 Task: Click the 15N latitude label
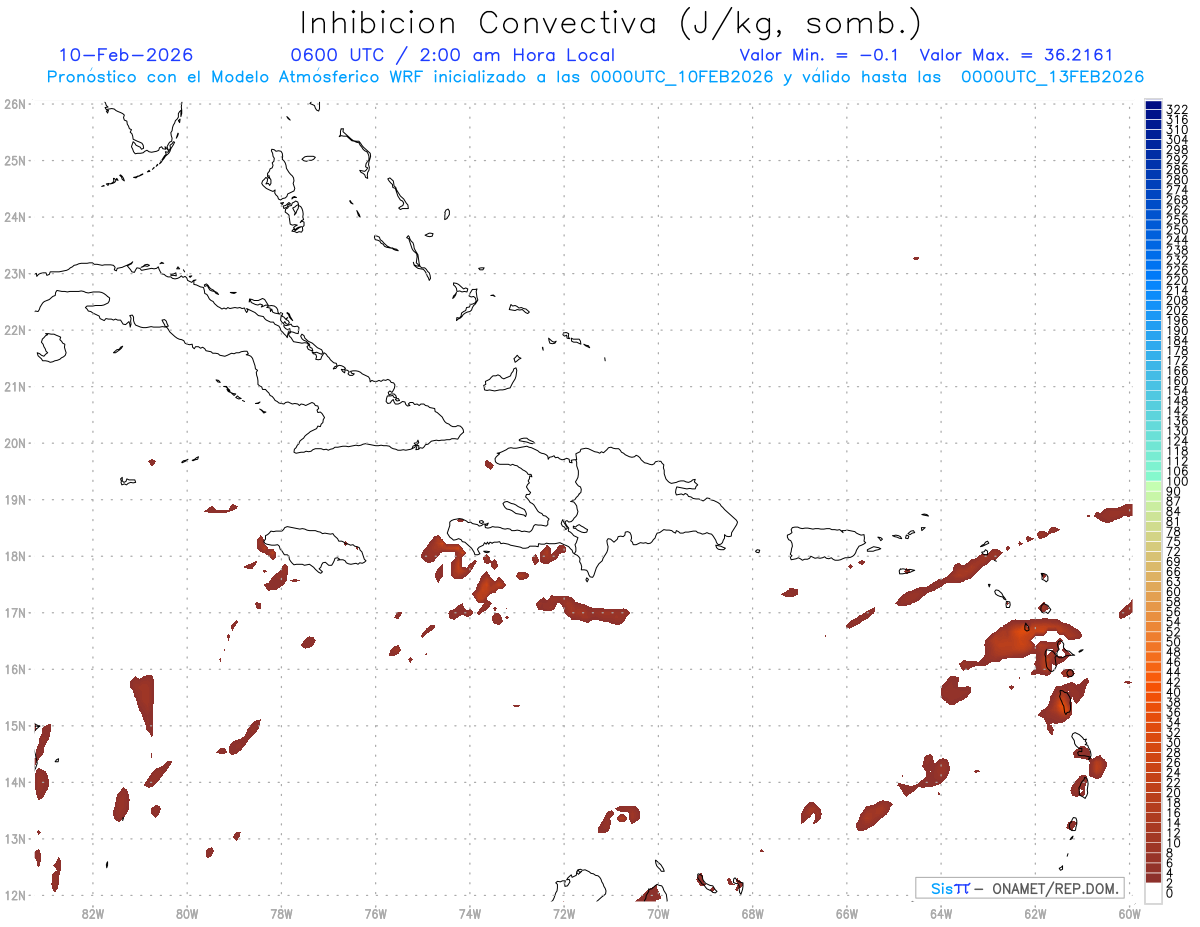point(15,725)
